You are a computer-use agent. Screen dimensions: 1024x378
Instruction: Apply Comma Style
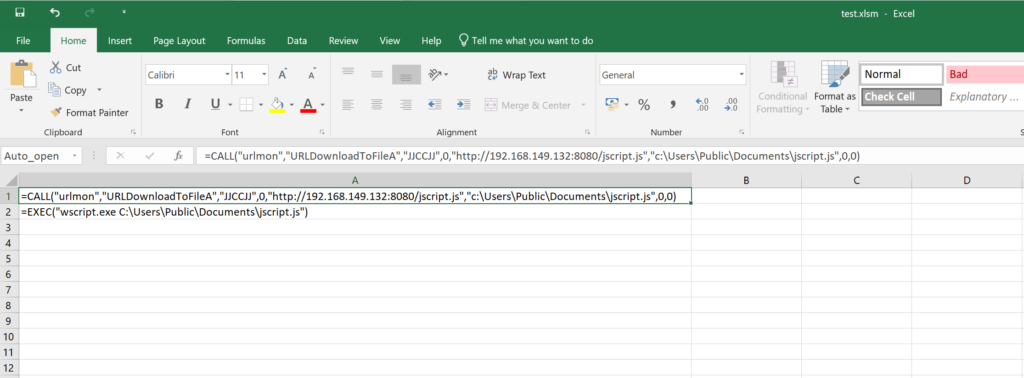[x=673, y=104]
